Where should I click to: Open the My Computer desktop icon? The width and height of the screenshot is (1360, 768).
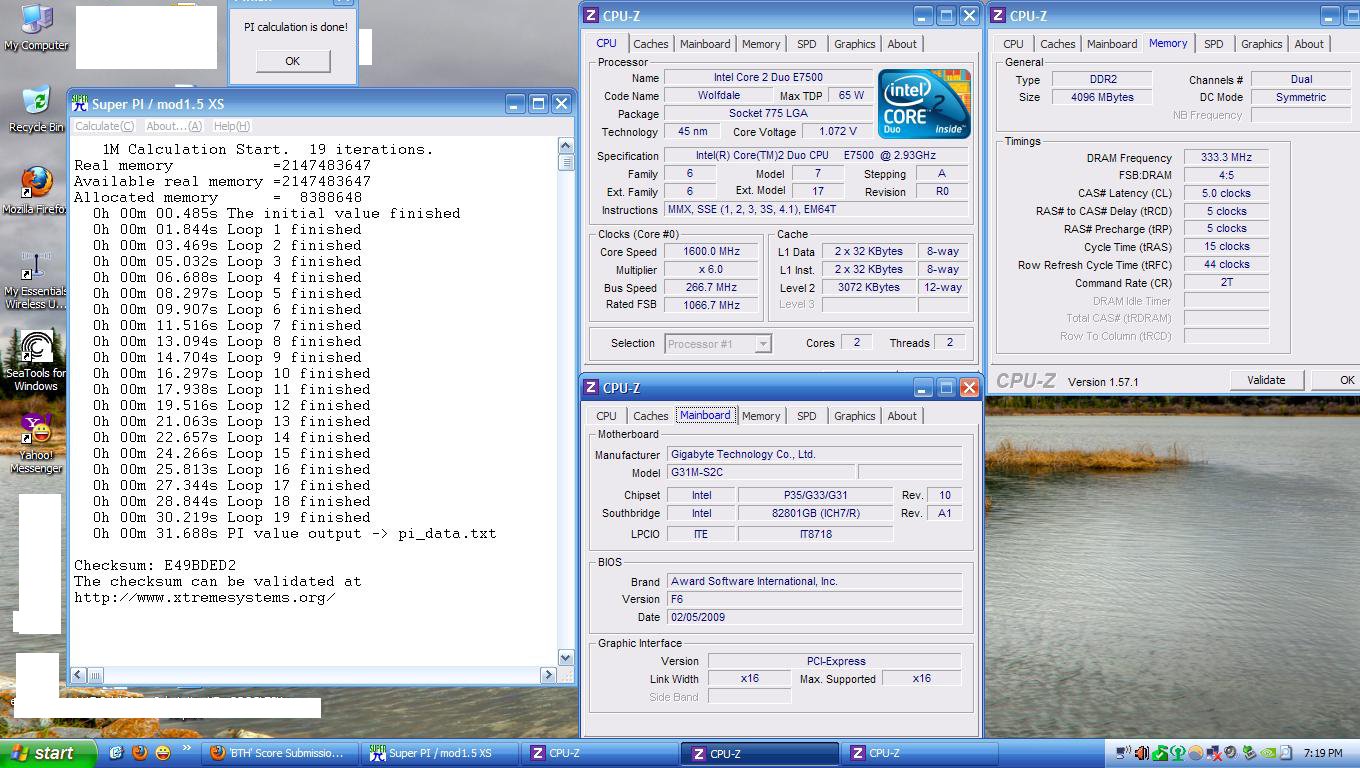(x=36, y=28)
